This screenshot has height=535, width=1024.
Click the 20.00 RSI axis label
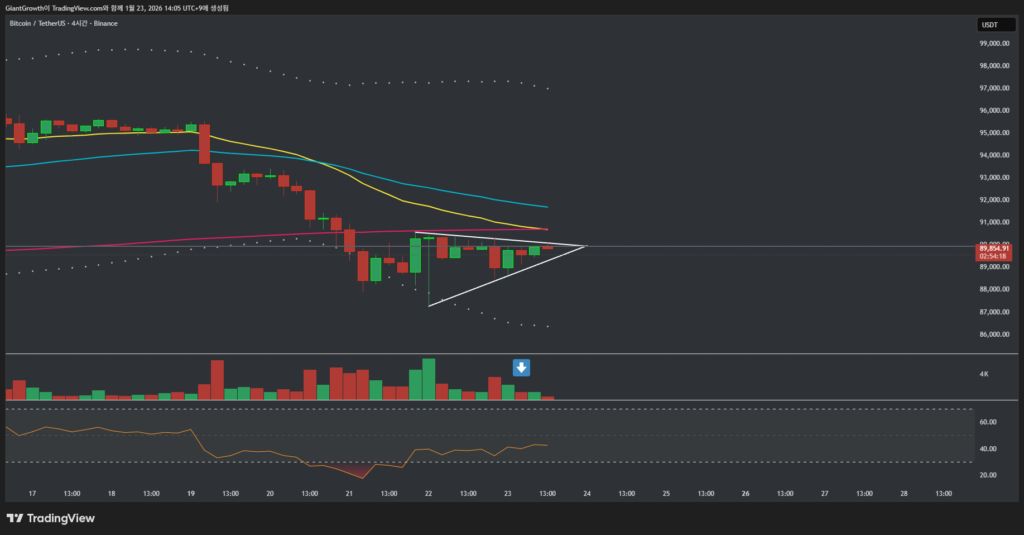click(989, 475)
